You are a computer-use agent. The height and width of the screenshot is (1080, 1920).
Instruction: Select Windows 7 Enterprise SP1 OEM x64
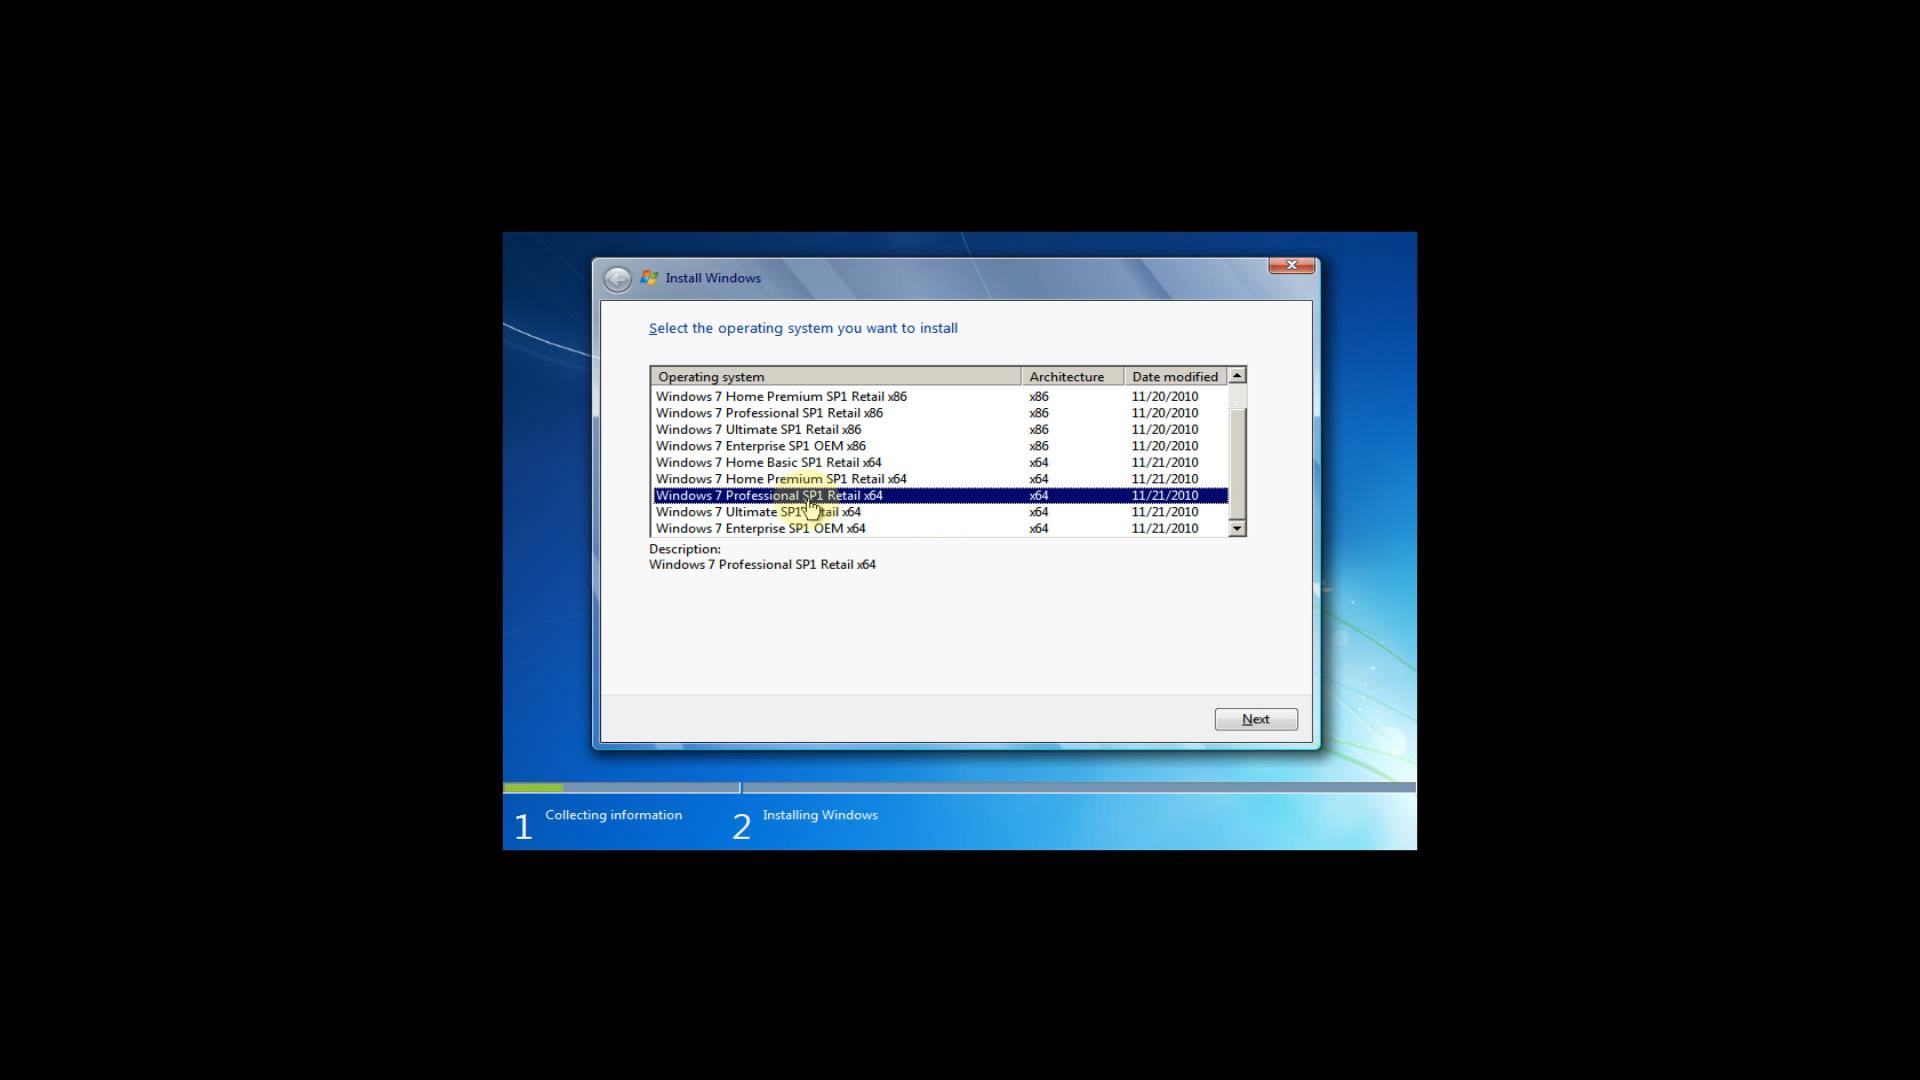(x=940, y=528)
